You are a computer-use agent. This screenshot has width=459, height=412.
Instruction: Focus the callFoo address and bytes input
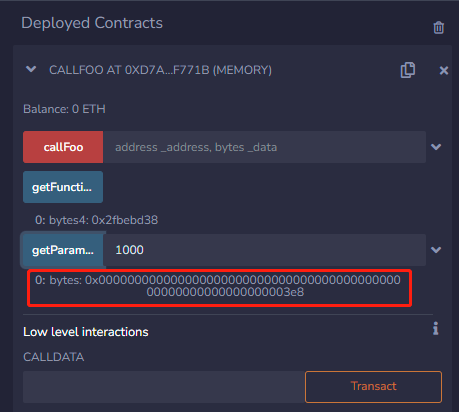click(264, 147)
